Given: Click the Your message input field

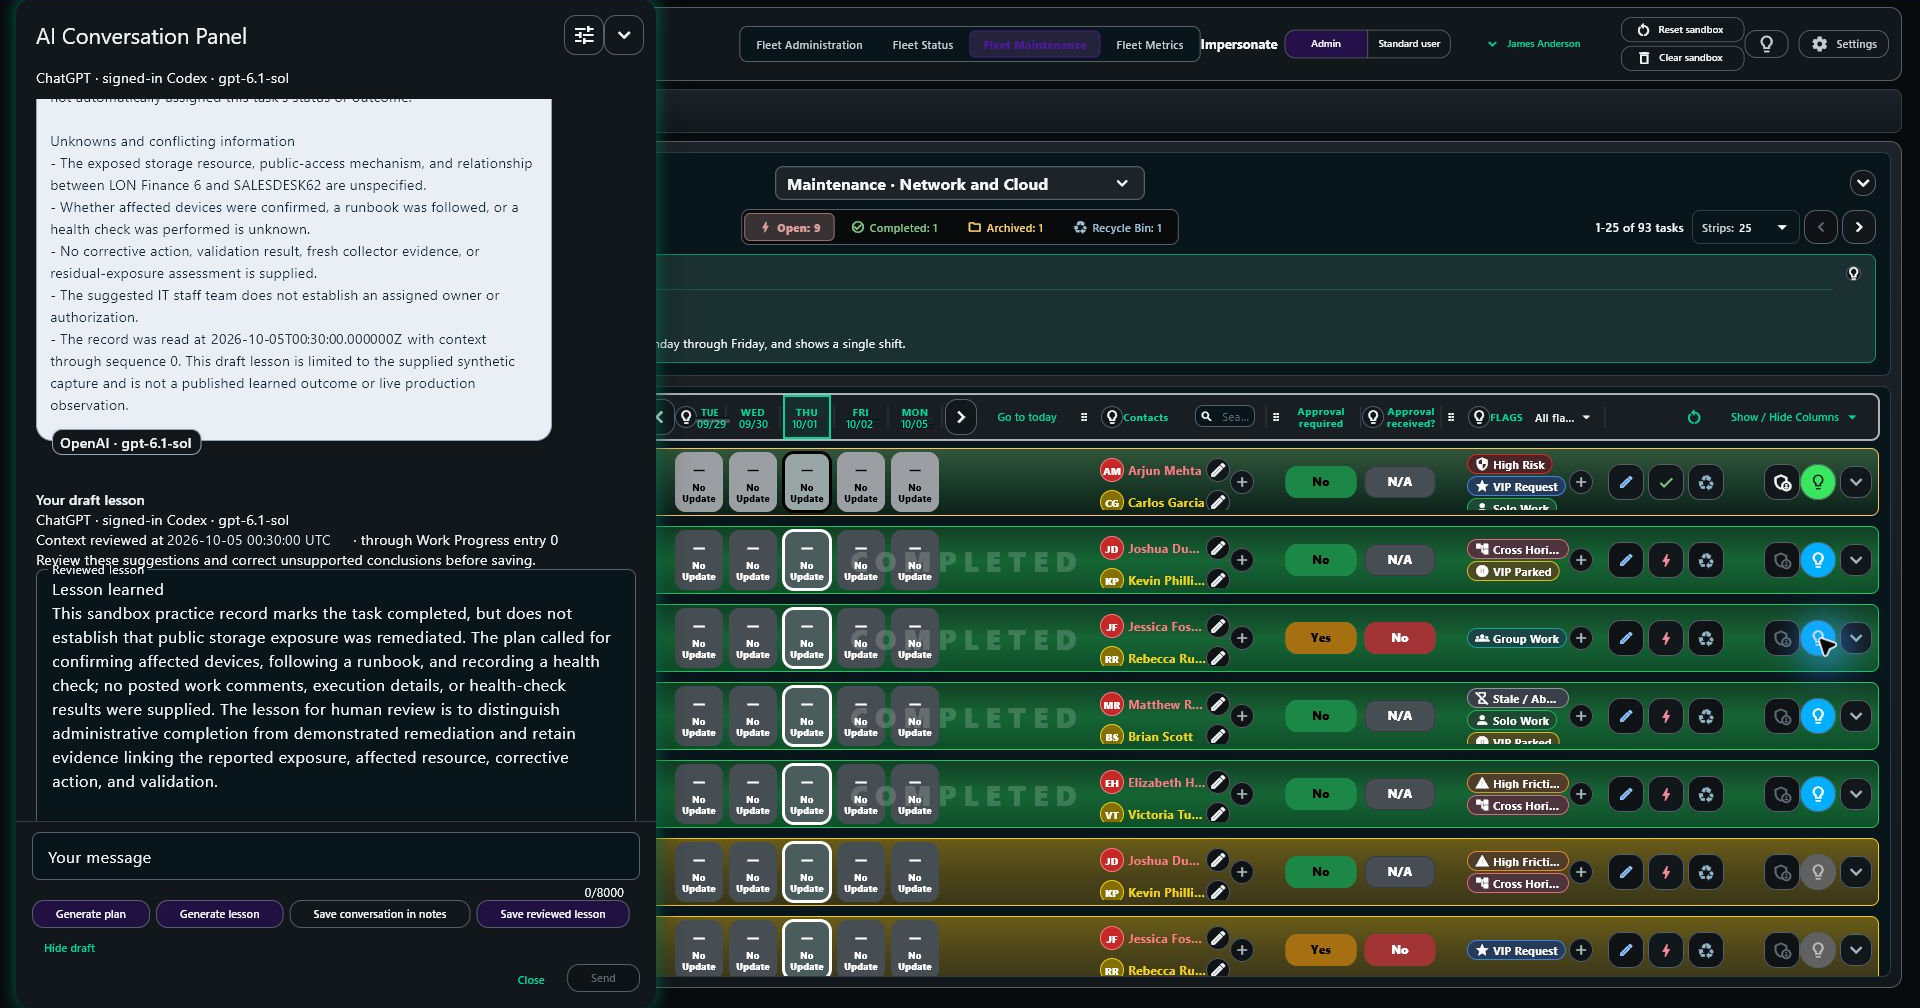Looking at the screenshot, I should click(x=336, y=857).
